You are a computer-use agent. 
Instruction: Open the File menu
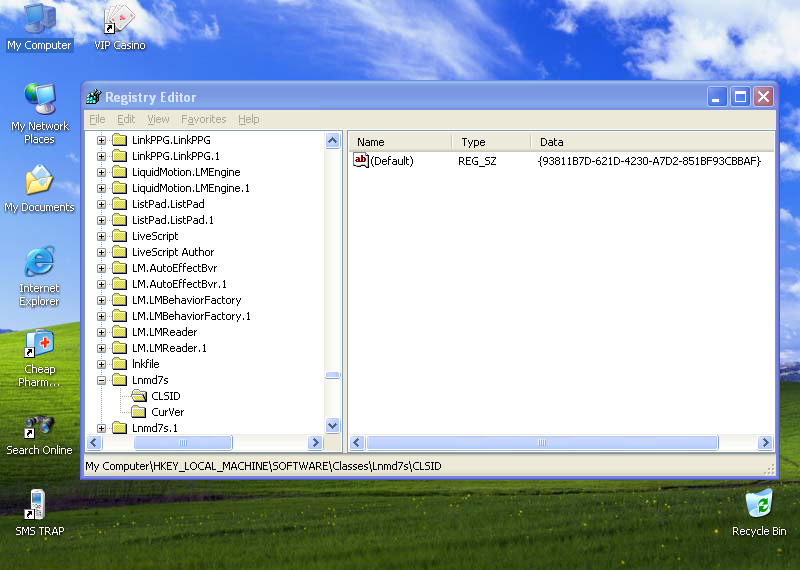click(x=97, y=119)
